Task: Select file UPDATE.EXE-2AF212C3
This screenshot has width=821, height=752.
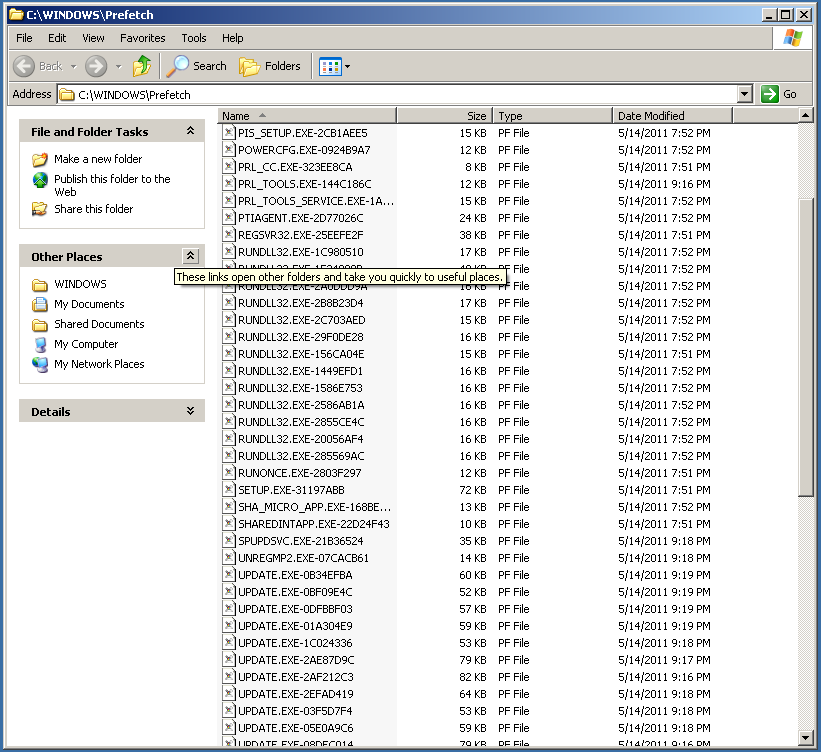Action: (295, 677)
